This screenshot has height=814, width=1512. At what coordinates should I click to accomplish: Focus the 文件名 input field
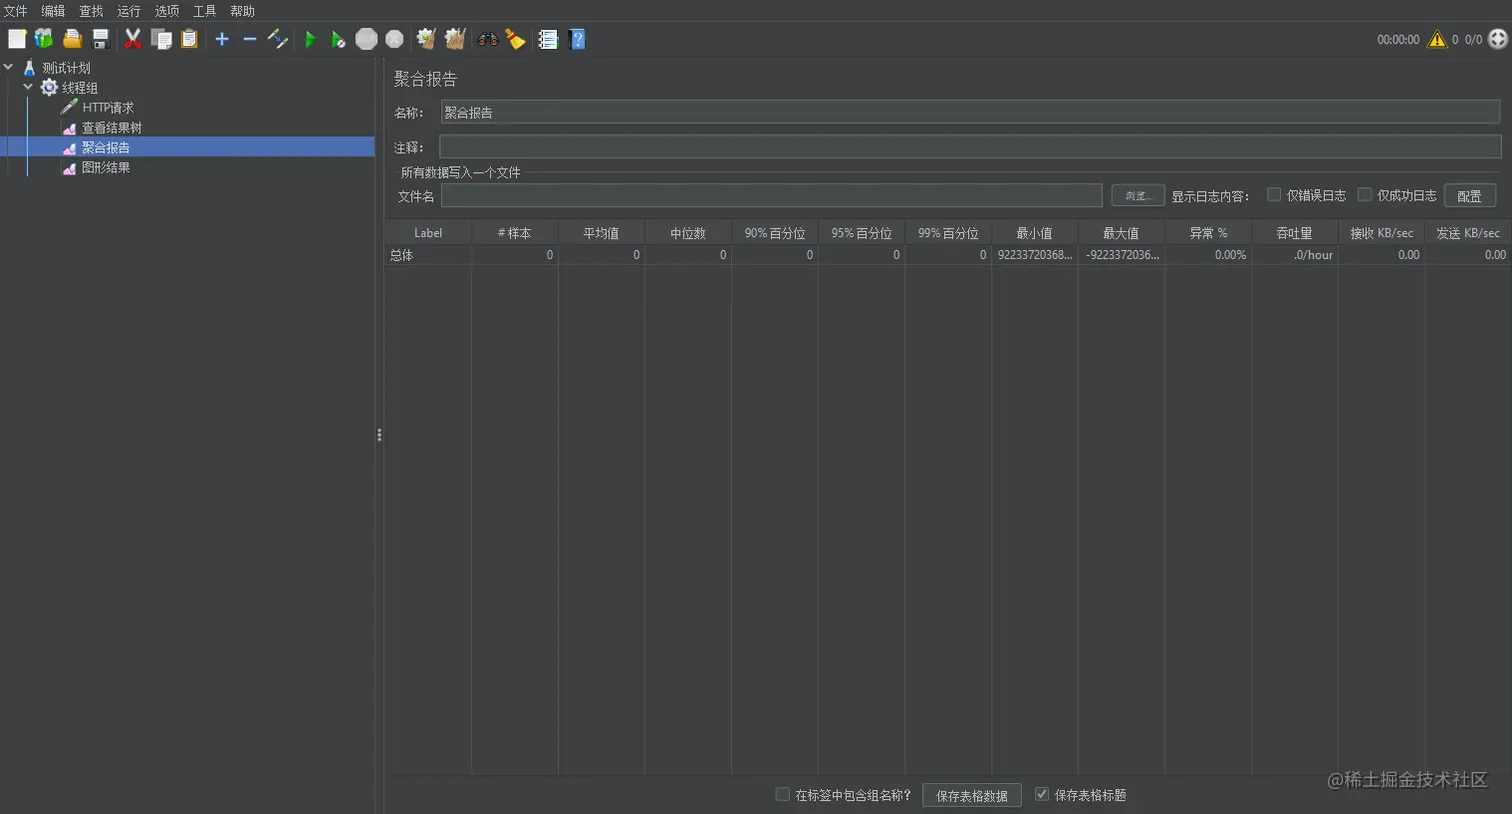pyautogui.click(x=772, y=196)
